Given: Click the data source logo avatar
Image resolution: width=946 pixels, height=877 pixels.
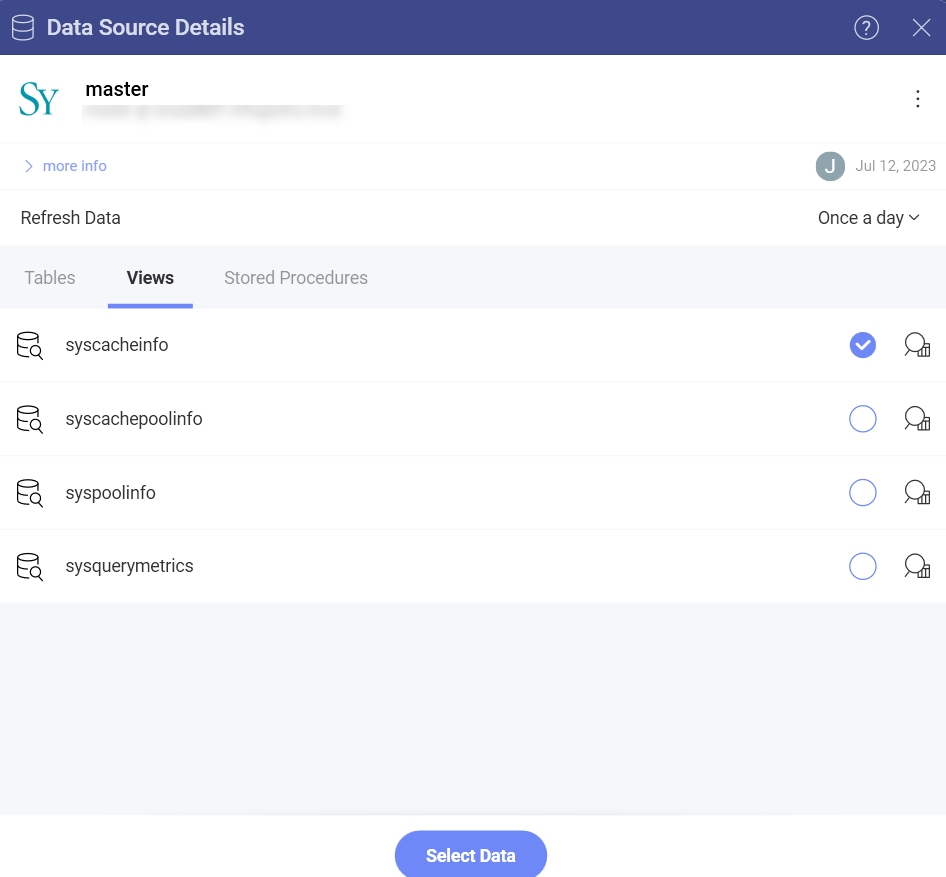Looking at the screenshot, I should (38, 99).
